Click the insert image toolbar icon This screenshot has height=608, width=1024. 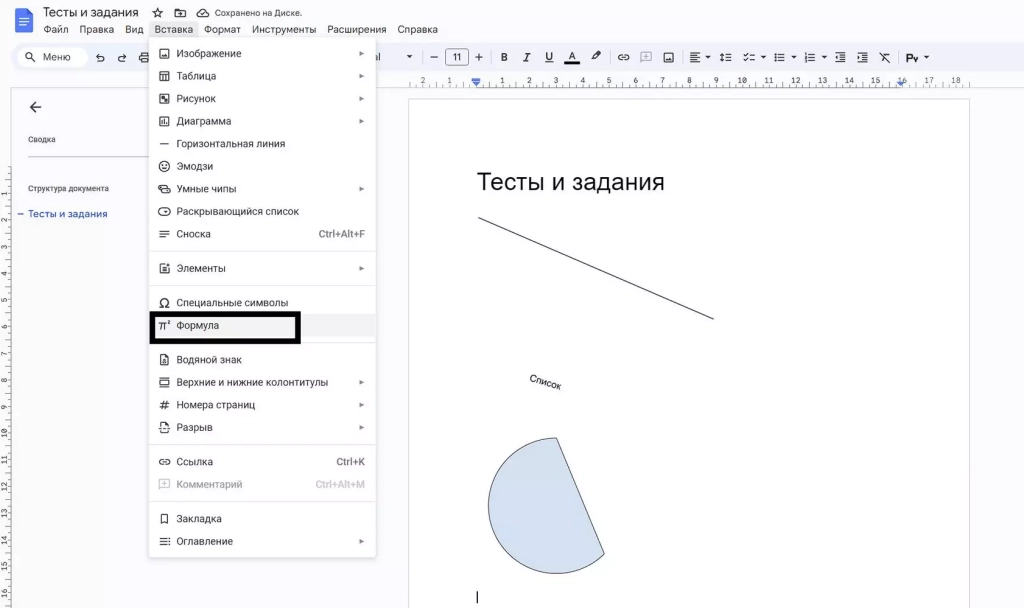[667, 57]
